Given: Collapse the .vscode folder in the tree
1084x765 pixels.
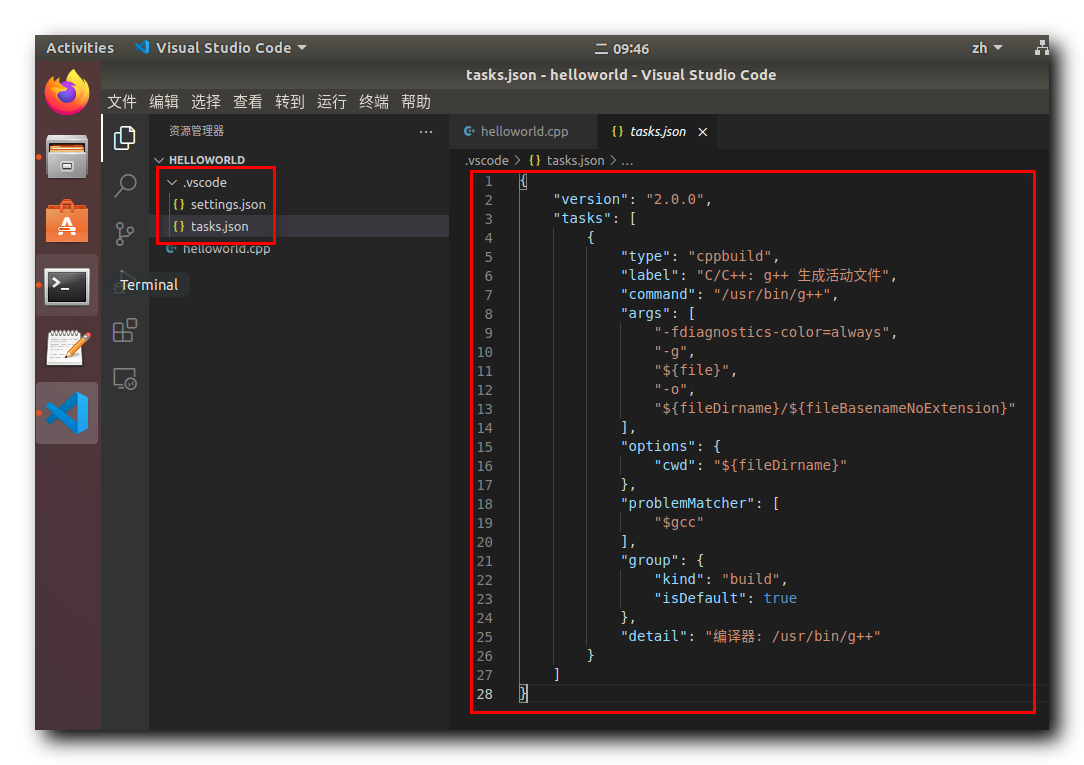Looking at the screenshot, I should pyautogui.click(x=172, y=182).
